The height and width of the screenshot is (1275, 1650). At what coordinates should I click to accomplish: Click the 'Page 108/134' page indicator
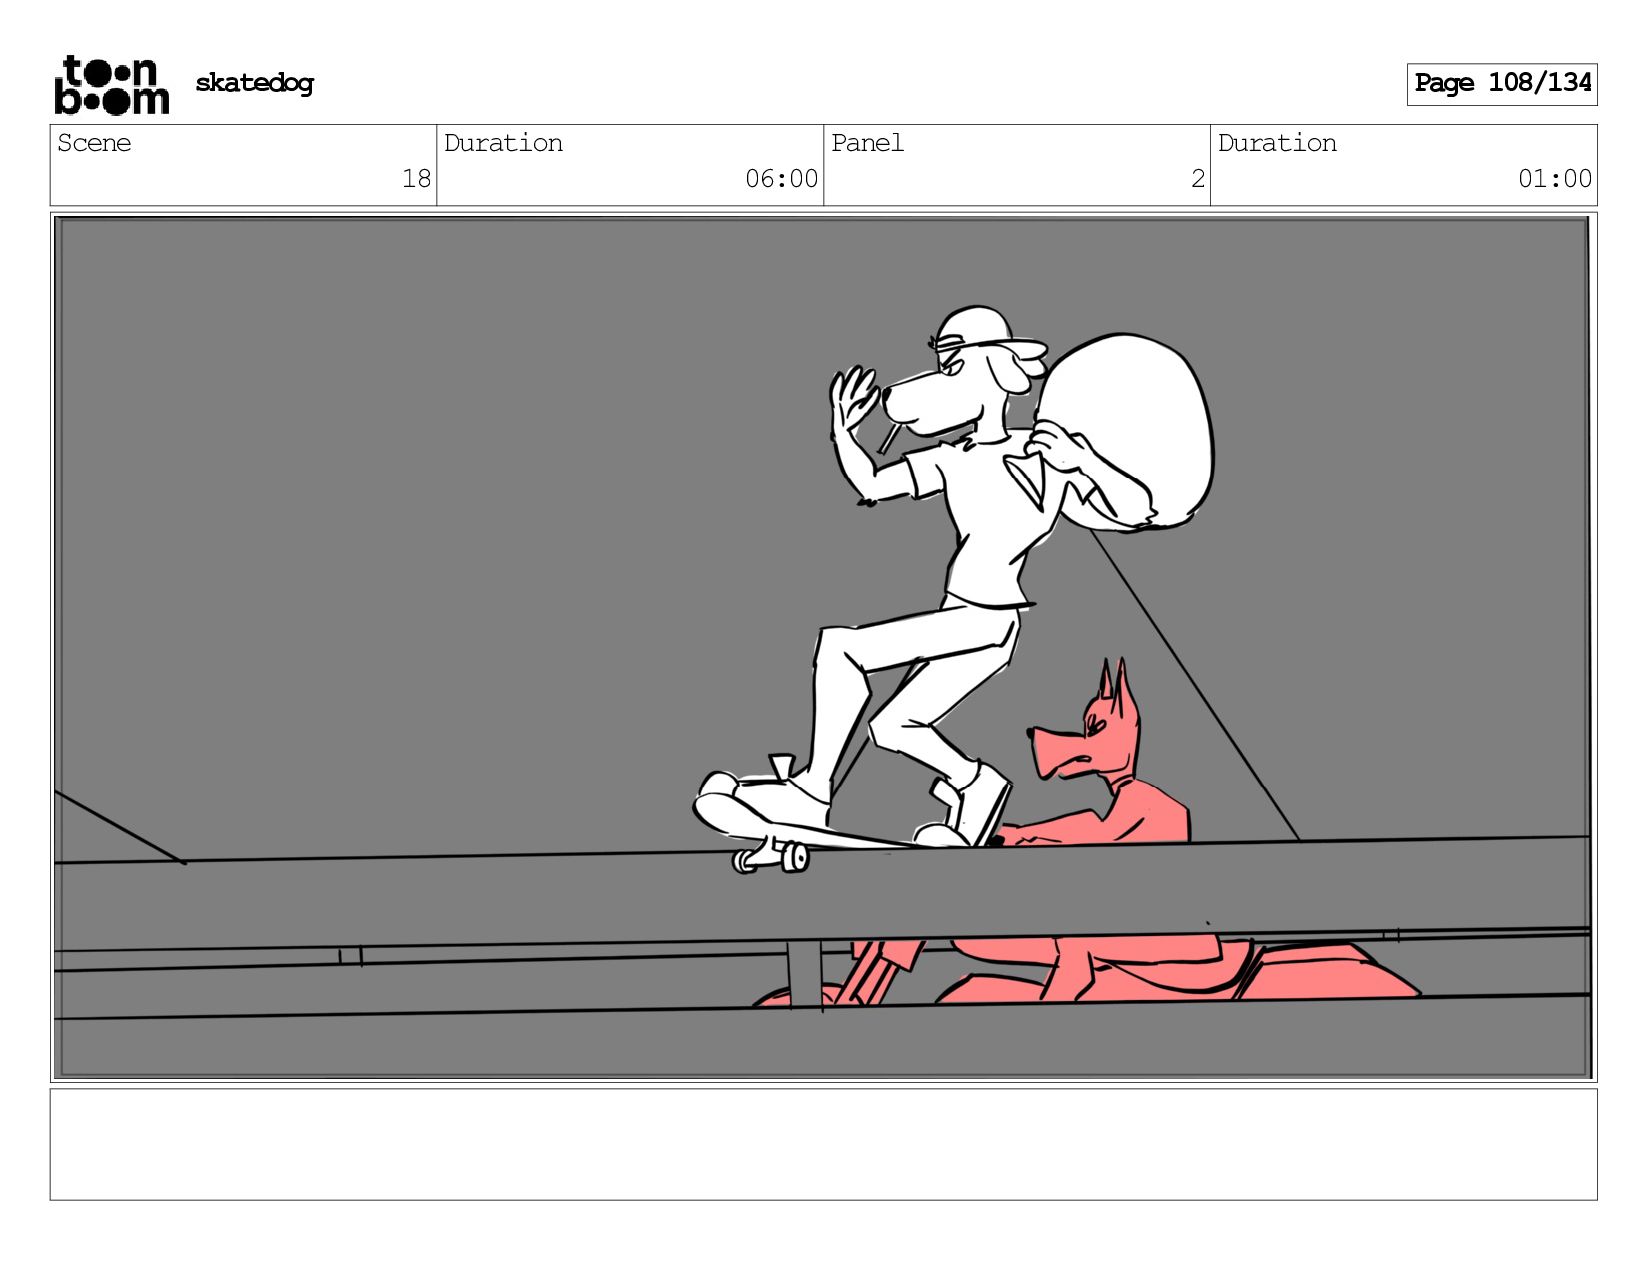pos(1502,84)
